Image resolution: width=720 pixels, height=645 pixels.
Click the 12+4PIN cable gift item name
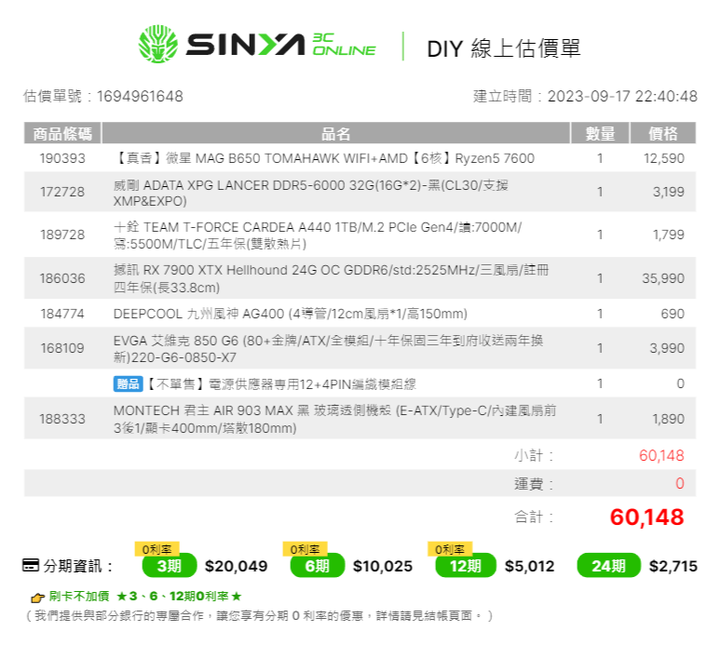point(281,384)
